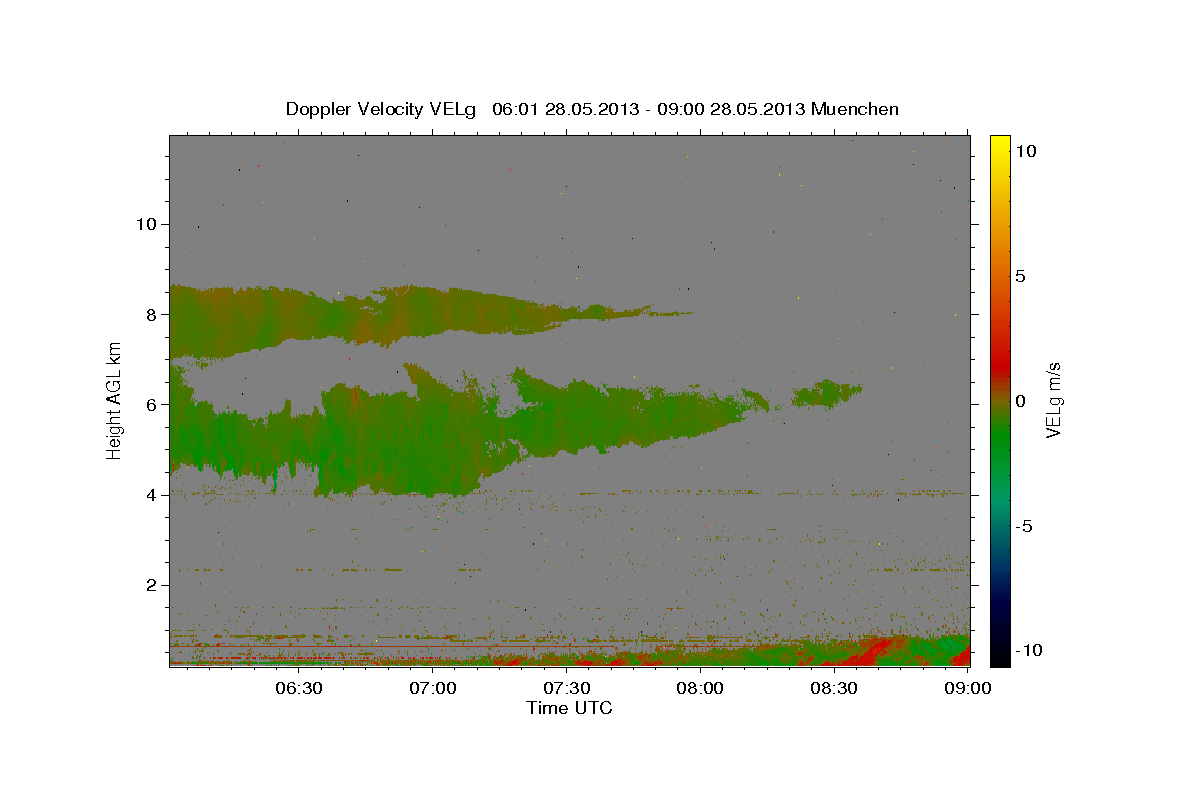Click the height tick label 8
This screenshot has height=800, width=1200.
coord(150,314)
